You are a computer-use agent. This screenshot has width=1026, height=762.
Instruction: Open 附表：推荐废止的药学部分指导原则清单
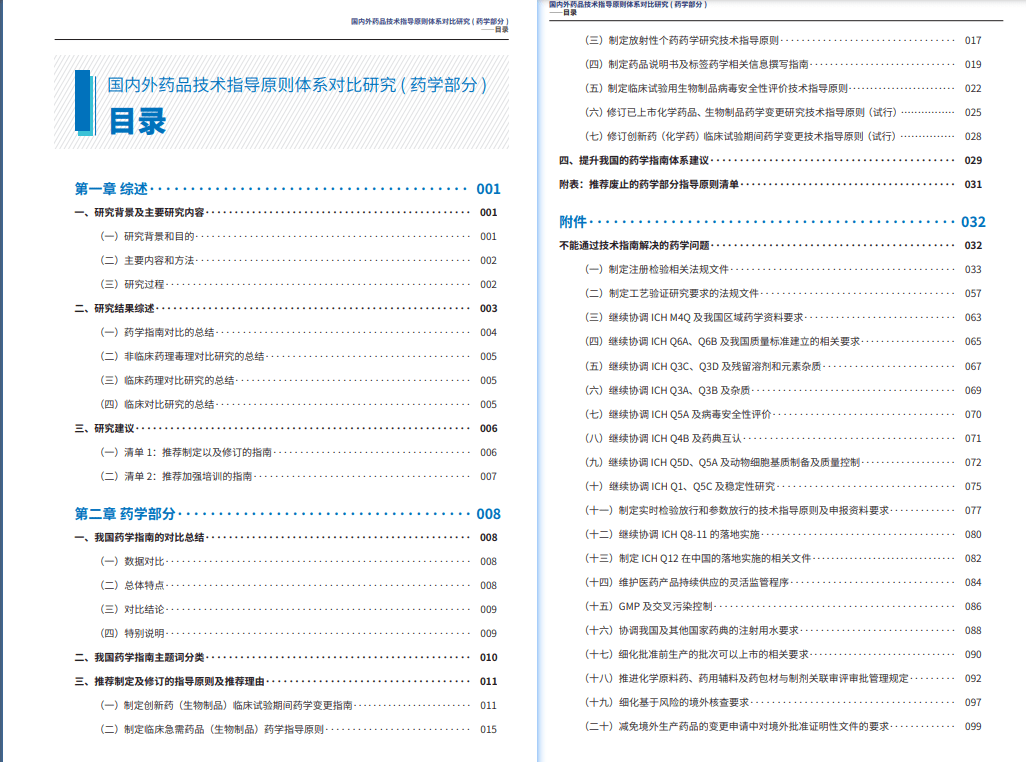point(770,184)
